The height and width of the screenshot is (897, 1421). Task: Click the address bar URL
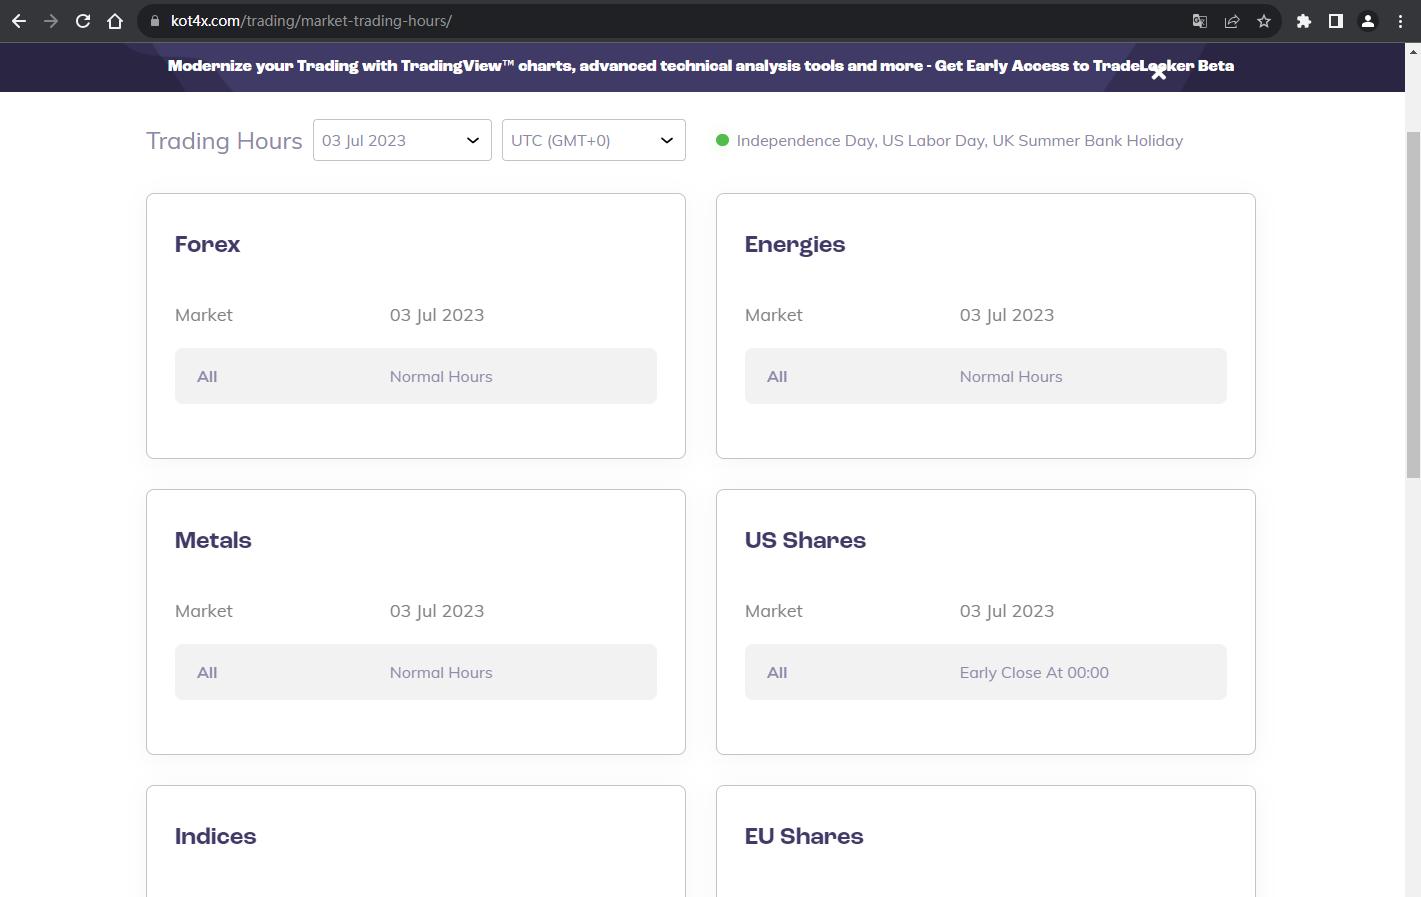point(311,21)
